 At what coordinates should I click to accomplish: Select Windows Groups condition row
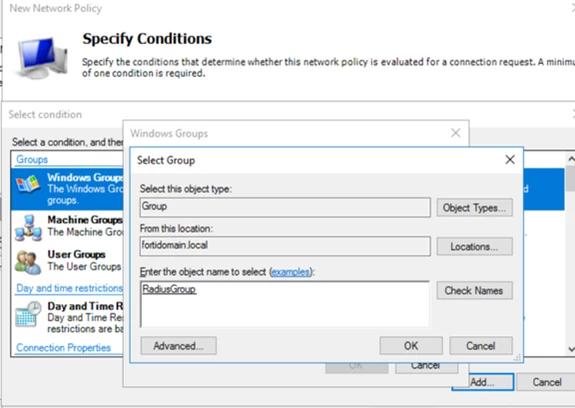[67, 189]
